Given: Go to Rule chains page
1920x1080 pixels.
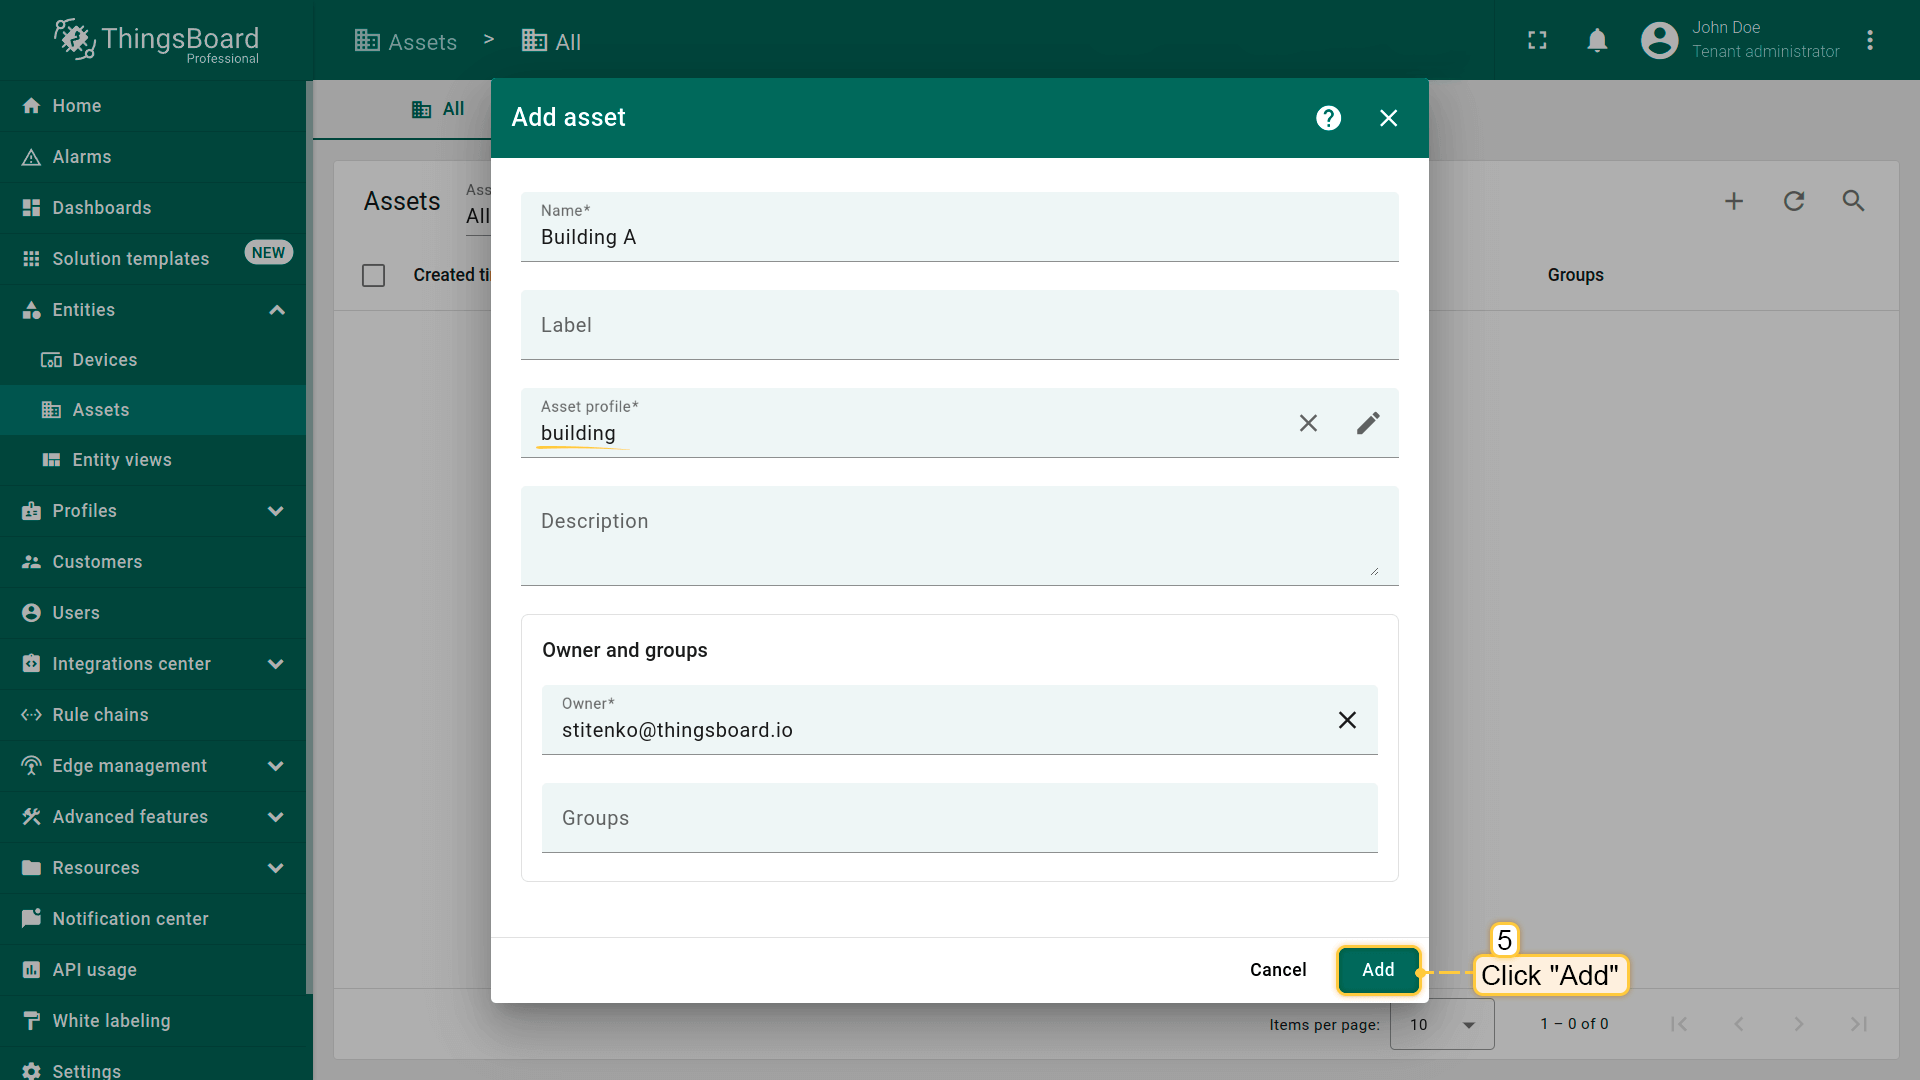Looking at the screenshot, I should tap(100, 715).
